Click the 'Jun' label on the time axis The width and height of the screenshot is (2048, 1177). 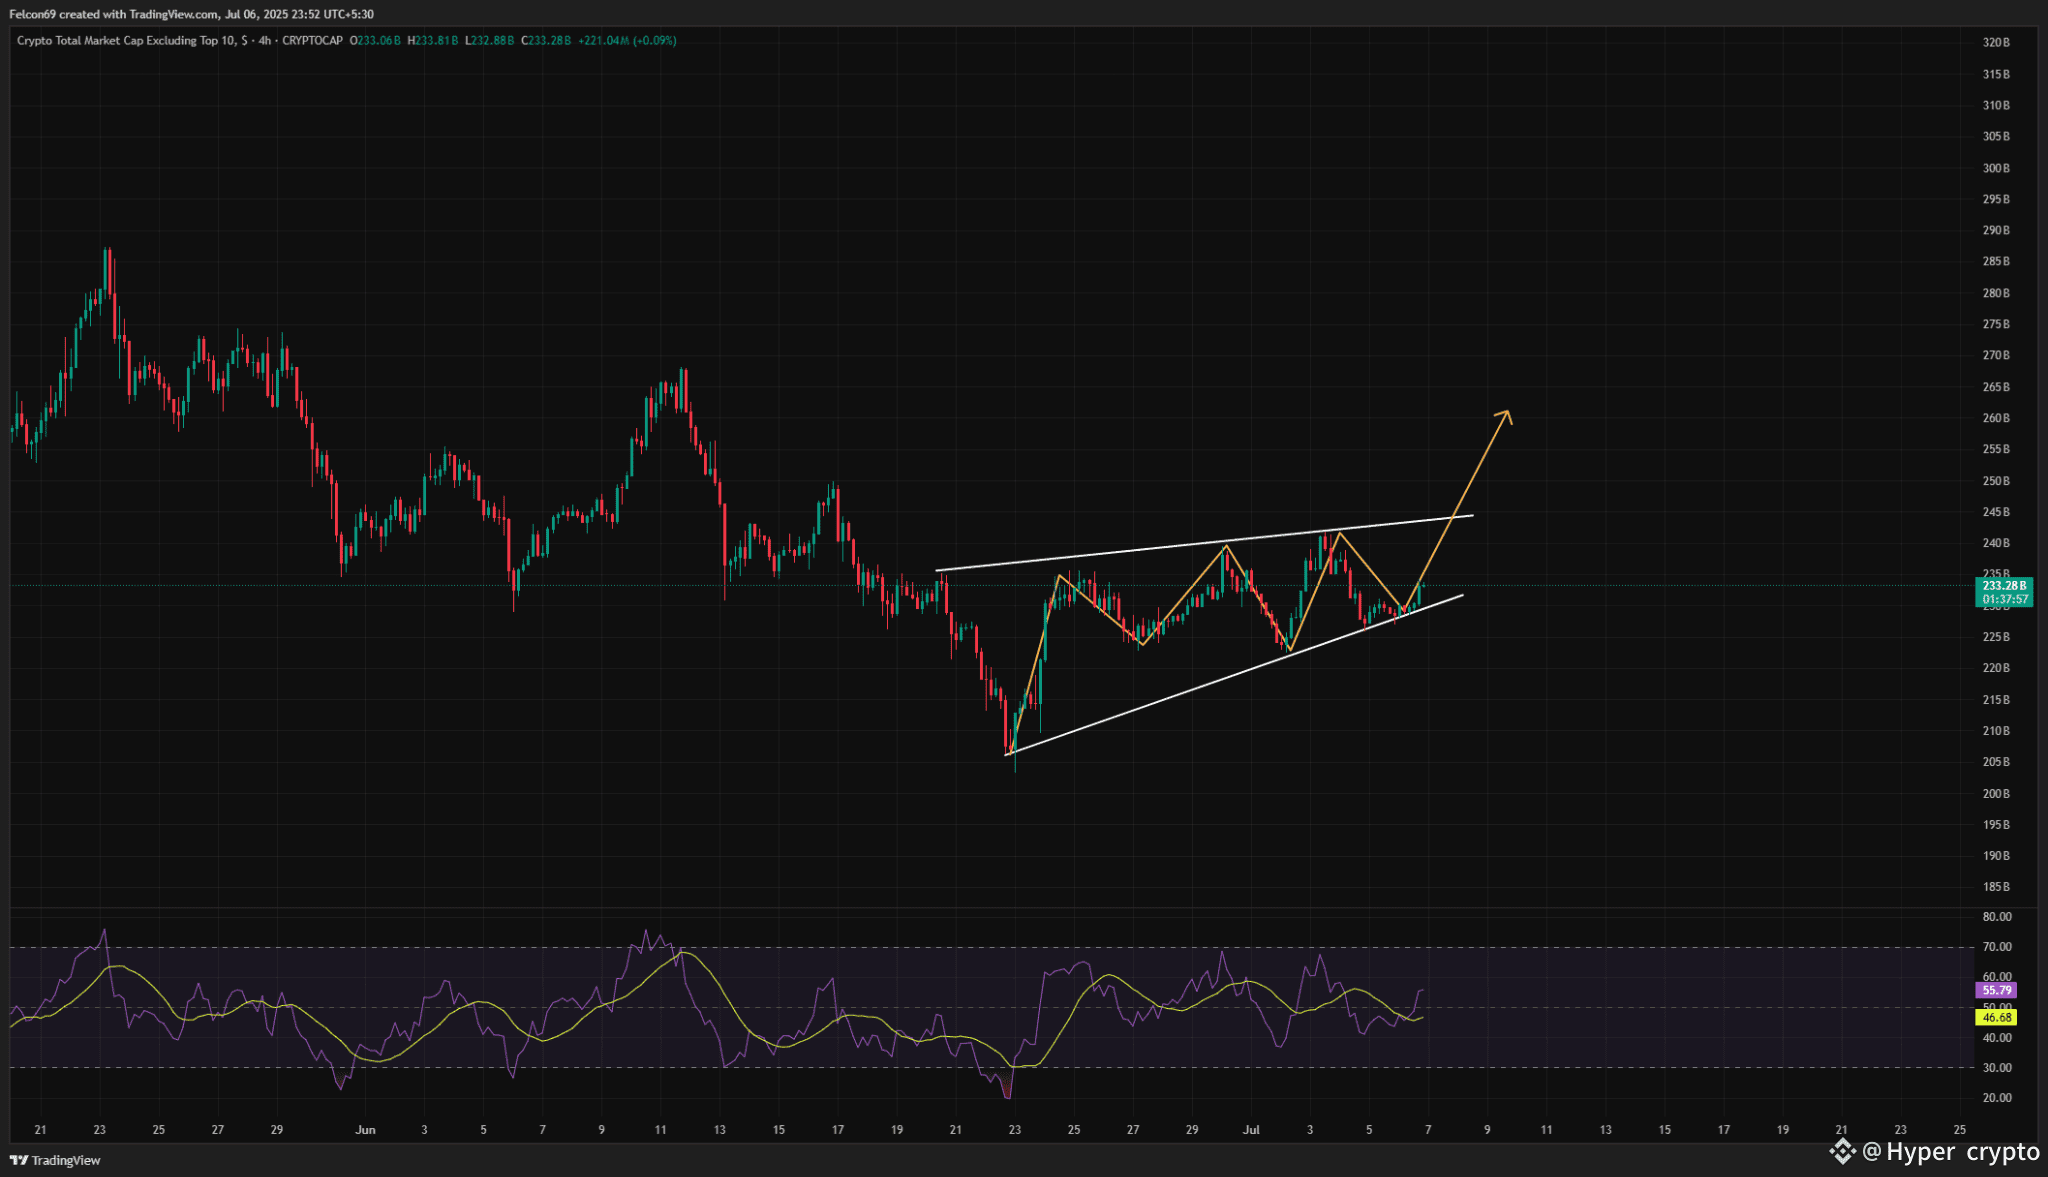pos(365,1130)
